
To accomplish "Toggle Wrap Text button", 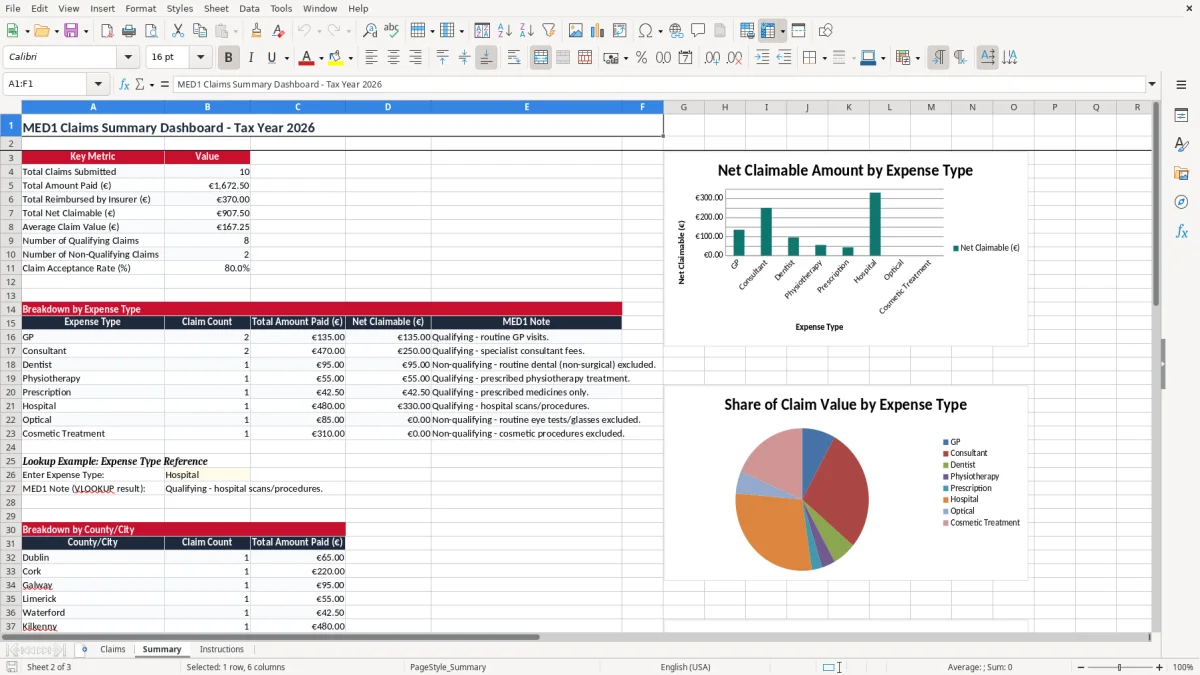I will (x=514, y=58).
